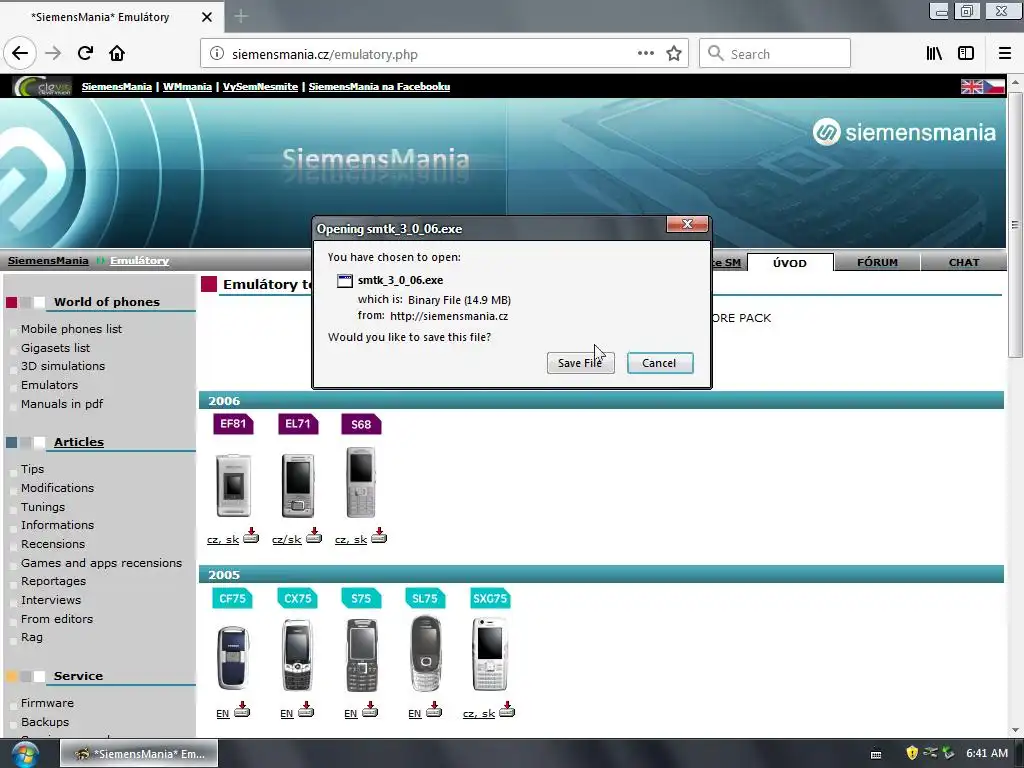The height and width of the screenshot is (768, 1024).
Task: Open Manuals in pdf sidebar entry
Action: click(62, 404)
